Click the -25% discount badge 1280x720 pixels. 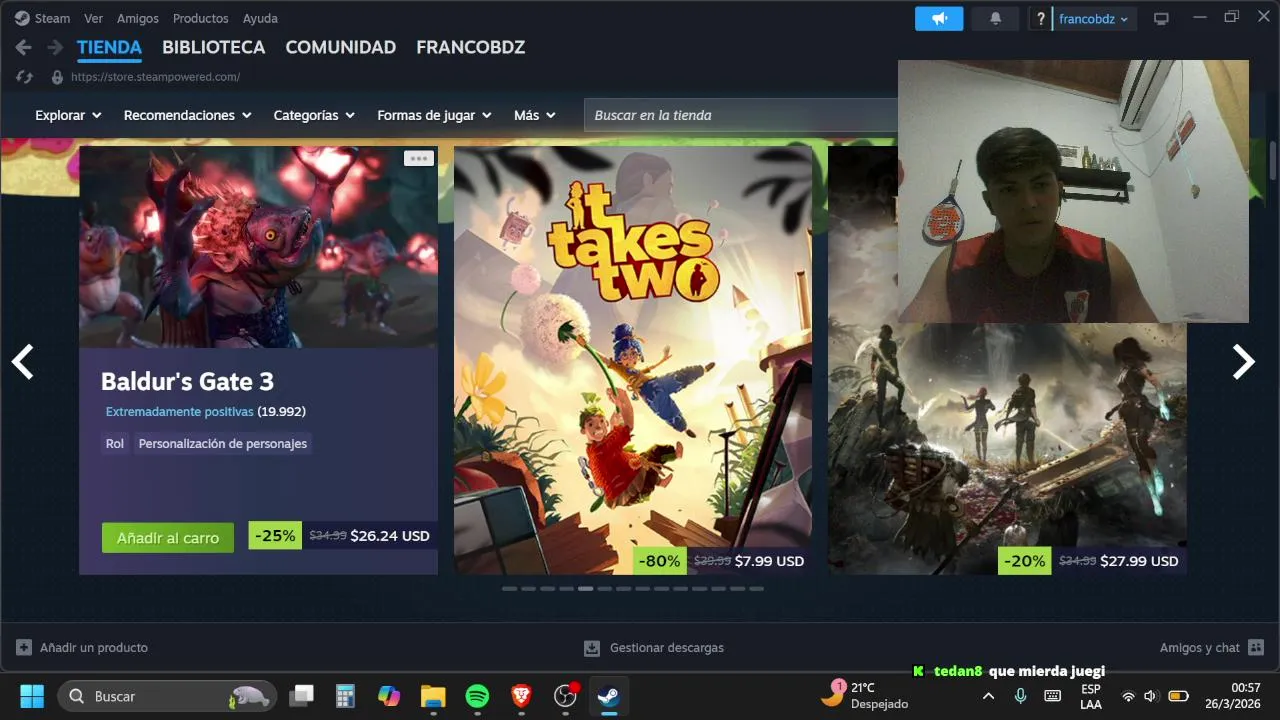[275, 536]
